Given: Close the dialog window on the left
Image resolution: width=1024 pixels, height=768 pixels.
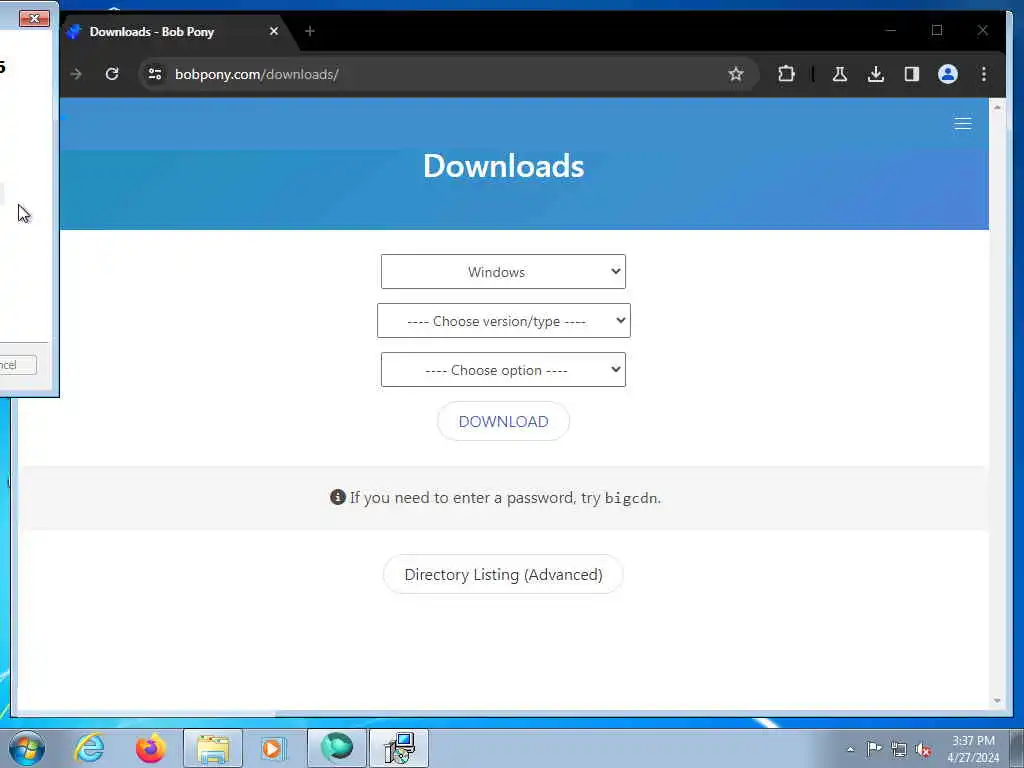Looking at the screenshot, I should pos(34,18).
